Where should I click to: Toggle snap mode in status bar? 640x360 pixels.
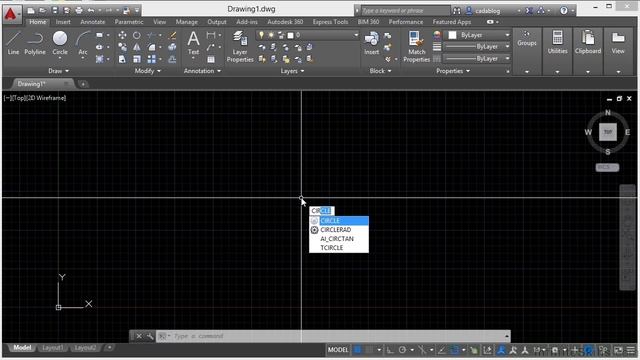point(369,350)
